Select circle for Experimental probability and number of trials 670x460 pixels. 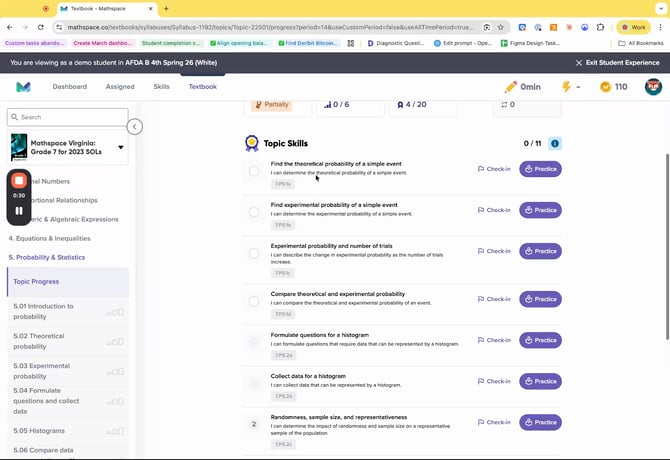click(254, 253)
